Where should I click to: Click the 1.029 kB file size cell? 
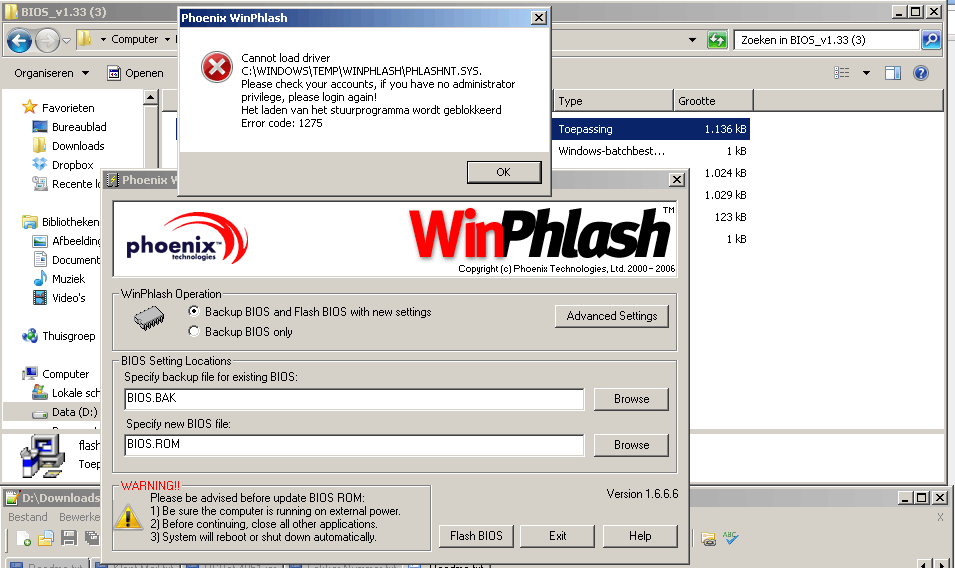(x=725, y=195)
